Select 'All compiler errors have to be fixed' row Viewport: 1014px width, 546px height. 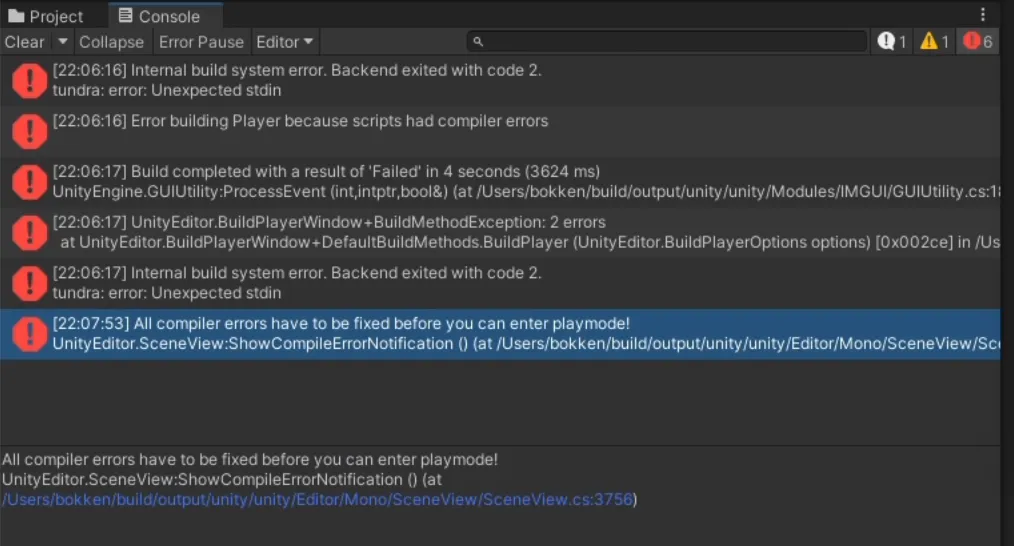[500, 334]
